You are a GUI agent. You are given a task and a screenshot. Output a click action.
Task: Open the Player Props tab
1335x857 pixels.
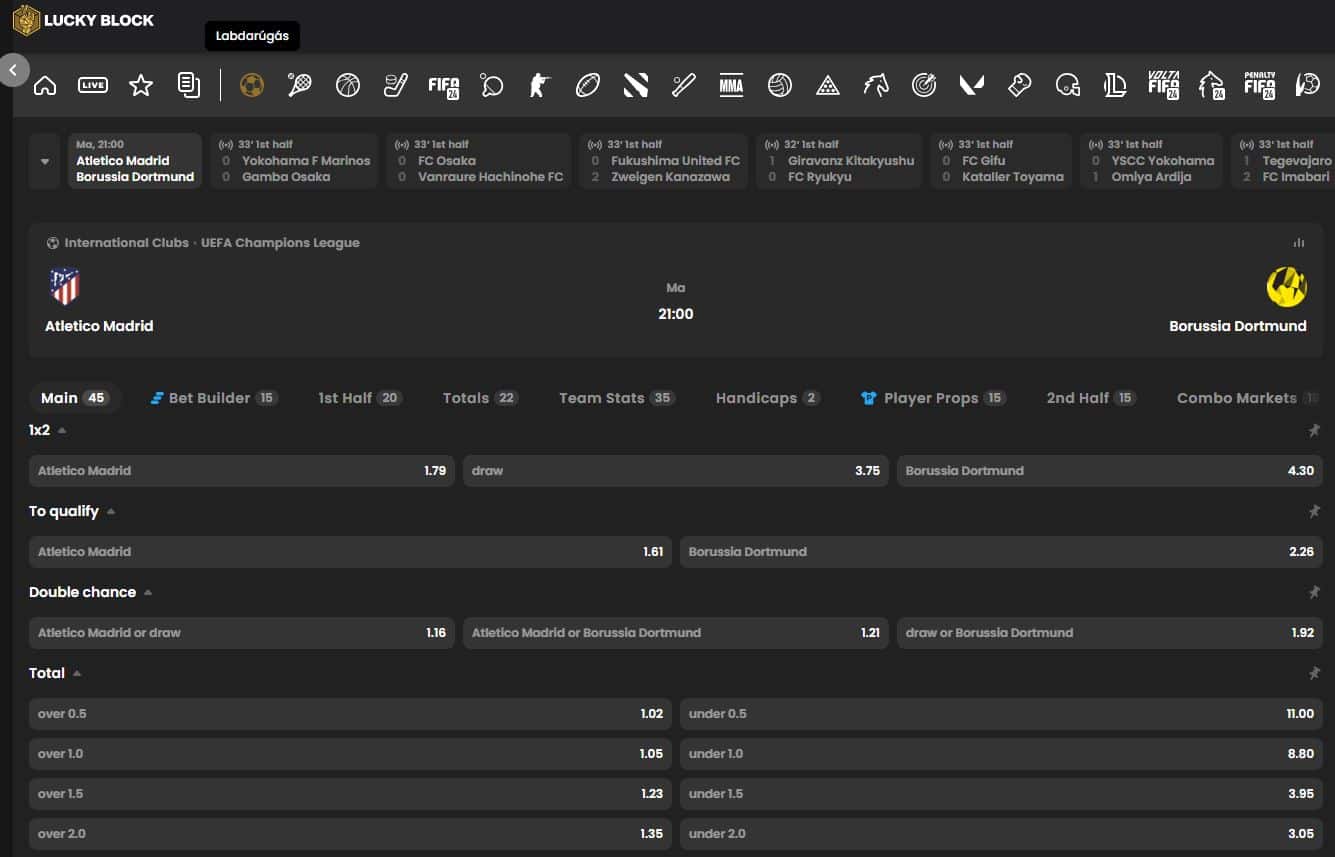(x=932, y=398)
